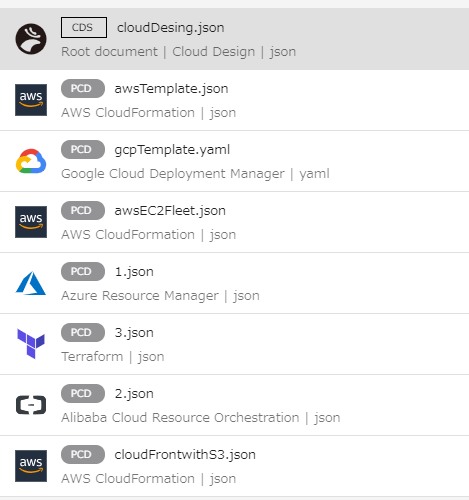
Task: Click the Cloud Design root document icon
Action: (31, 39)
